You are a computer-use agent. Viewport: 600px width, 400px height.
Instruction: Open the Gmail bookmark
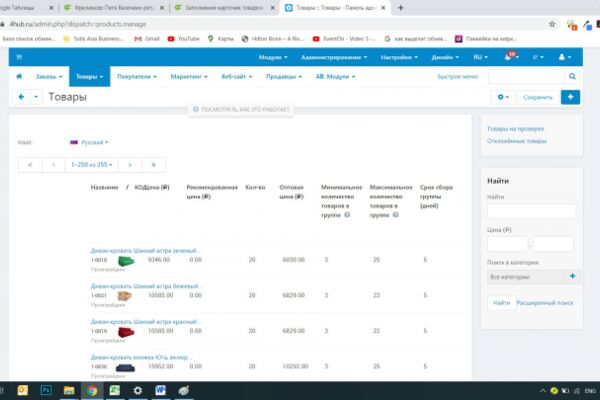coord(147,39)
